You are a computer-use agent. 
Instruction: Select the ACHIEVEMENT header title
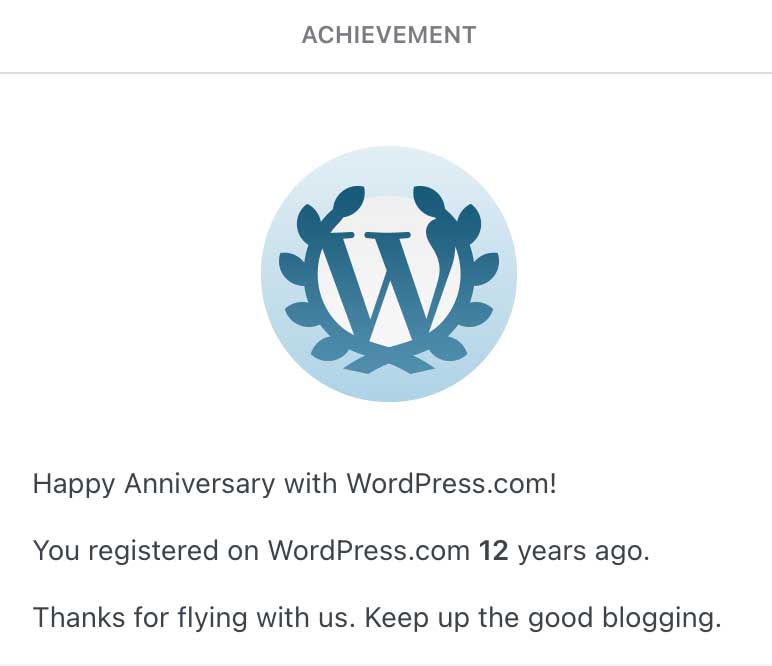[x=389, y=36]
